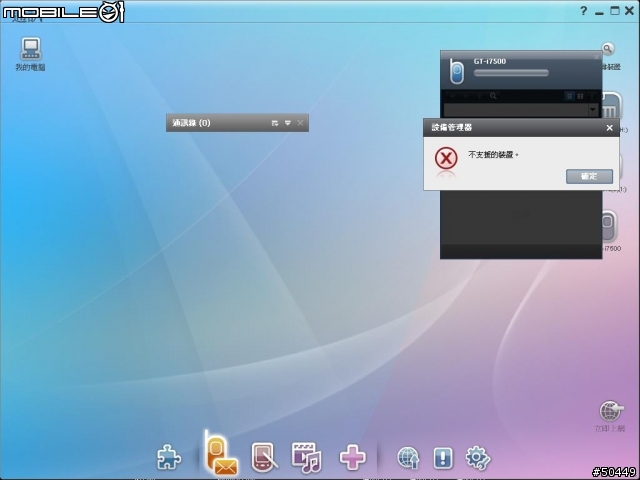640x480 pixels.
Task: Select the storage drive icon at right edge
Action: tap(611, 106)
